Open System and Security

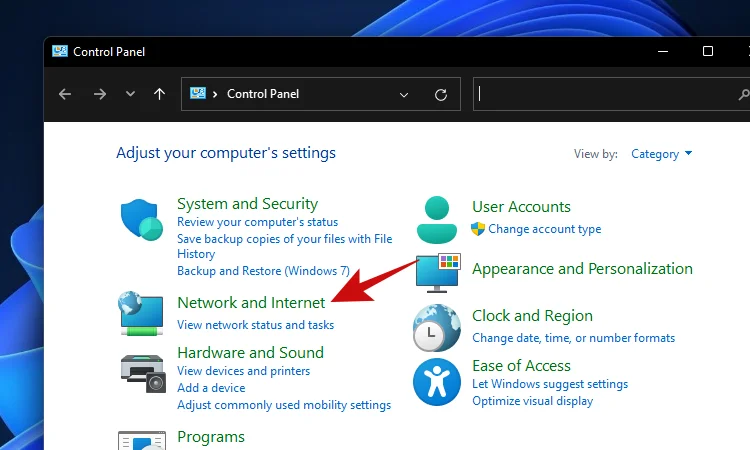click(247, 204)
